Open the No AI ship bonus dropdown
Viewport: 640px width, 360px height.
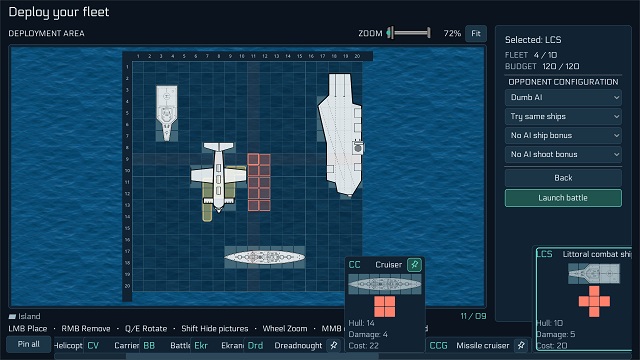coord(563,135)
